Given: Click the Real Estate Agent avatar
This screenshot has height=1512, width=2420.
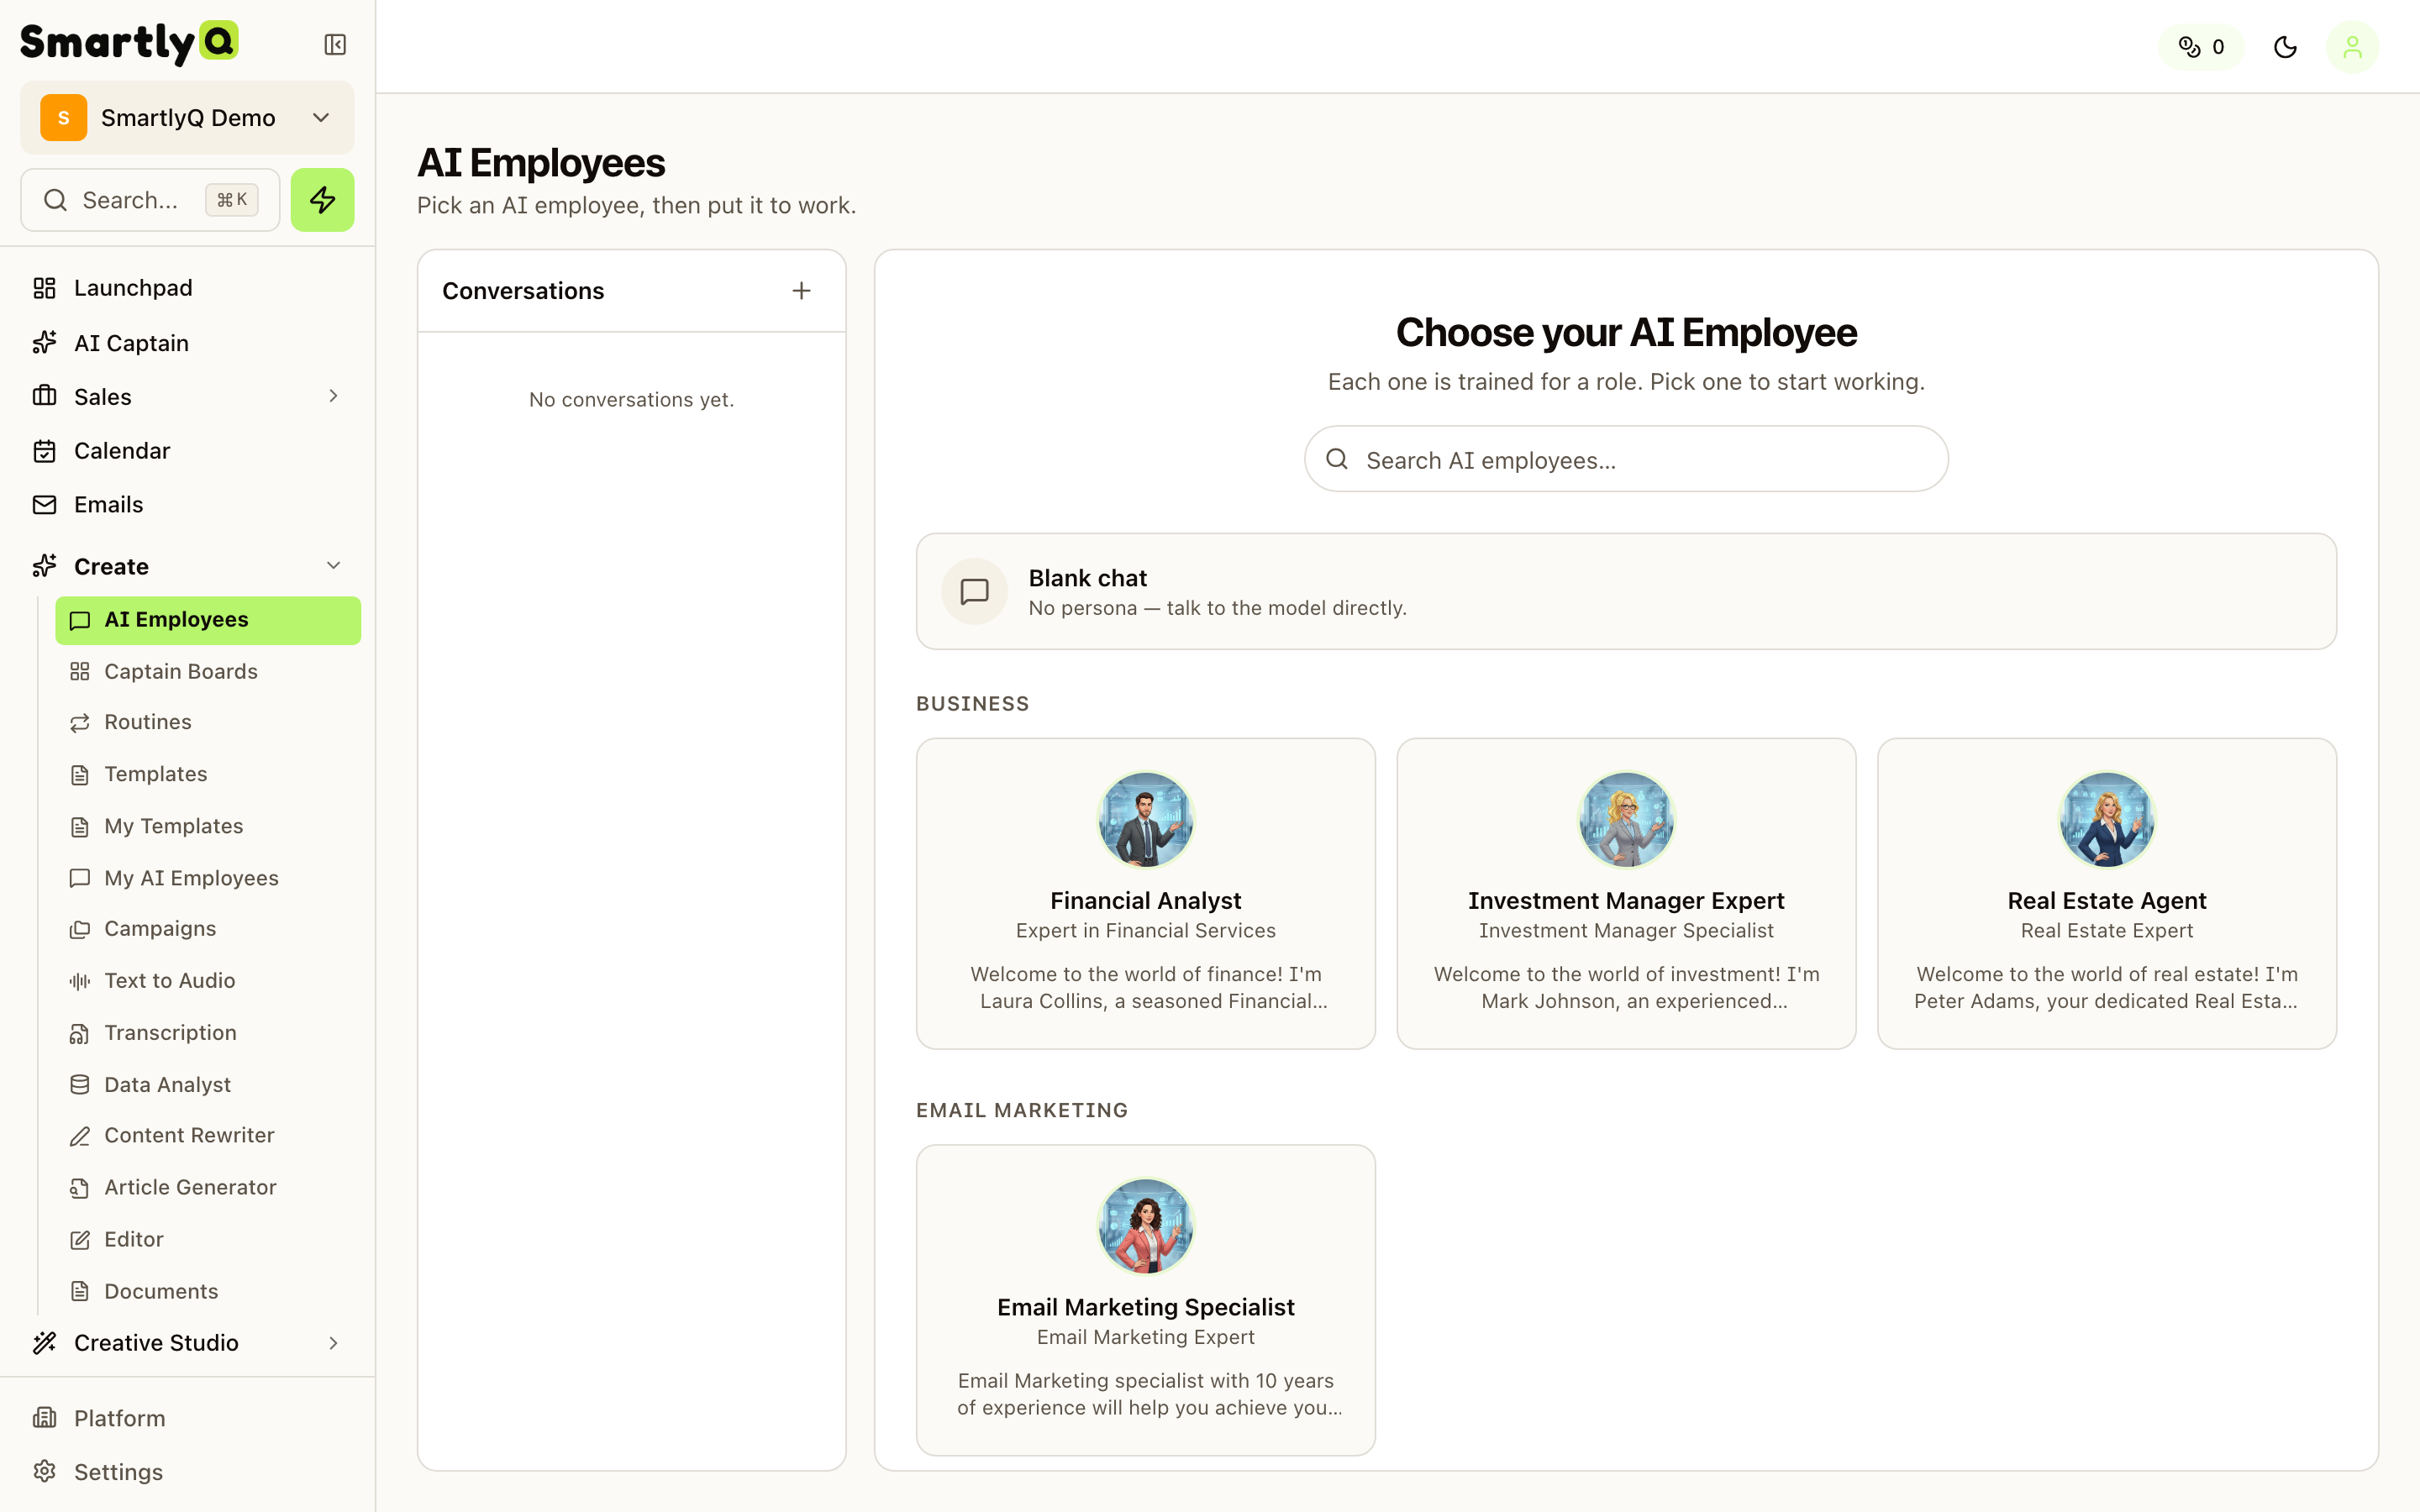Looking at the screenshot, I should click(2107, 820).
